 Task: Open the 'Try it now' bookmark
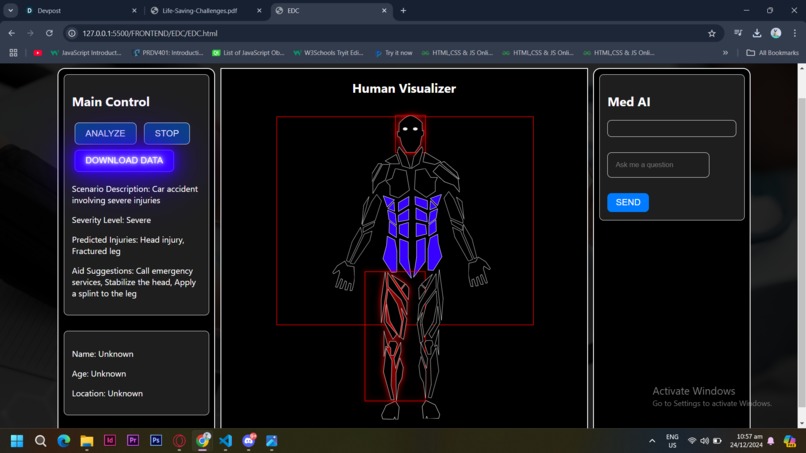(x=394, y=53)
